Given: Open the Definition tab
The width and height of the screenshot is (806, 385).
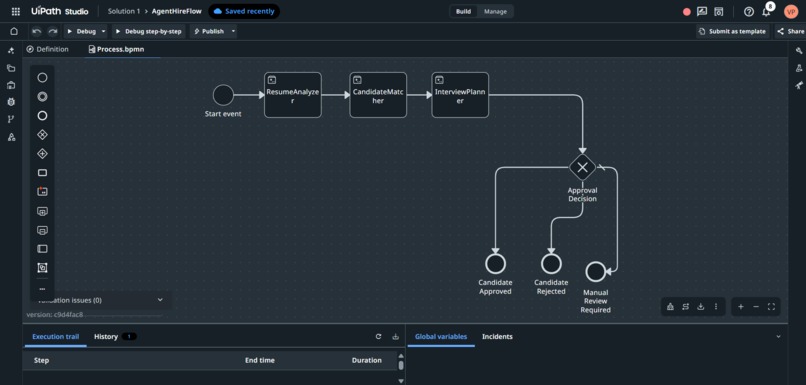Looking at the screenshot, I should point(48,49).
